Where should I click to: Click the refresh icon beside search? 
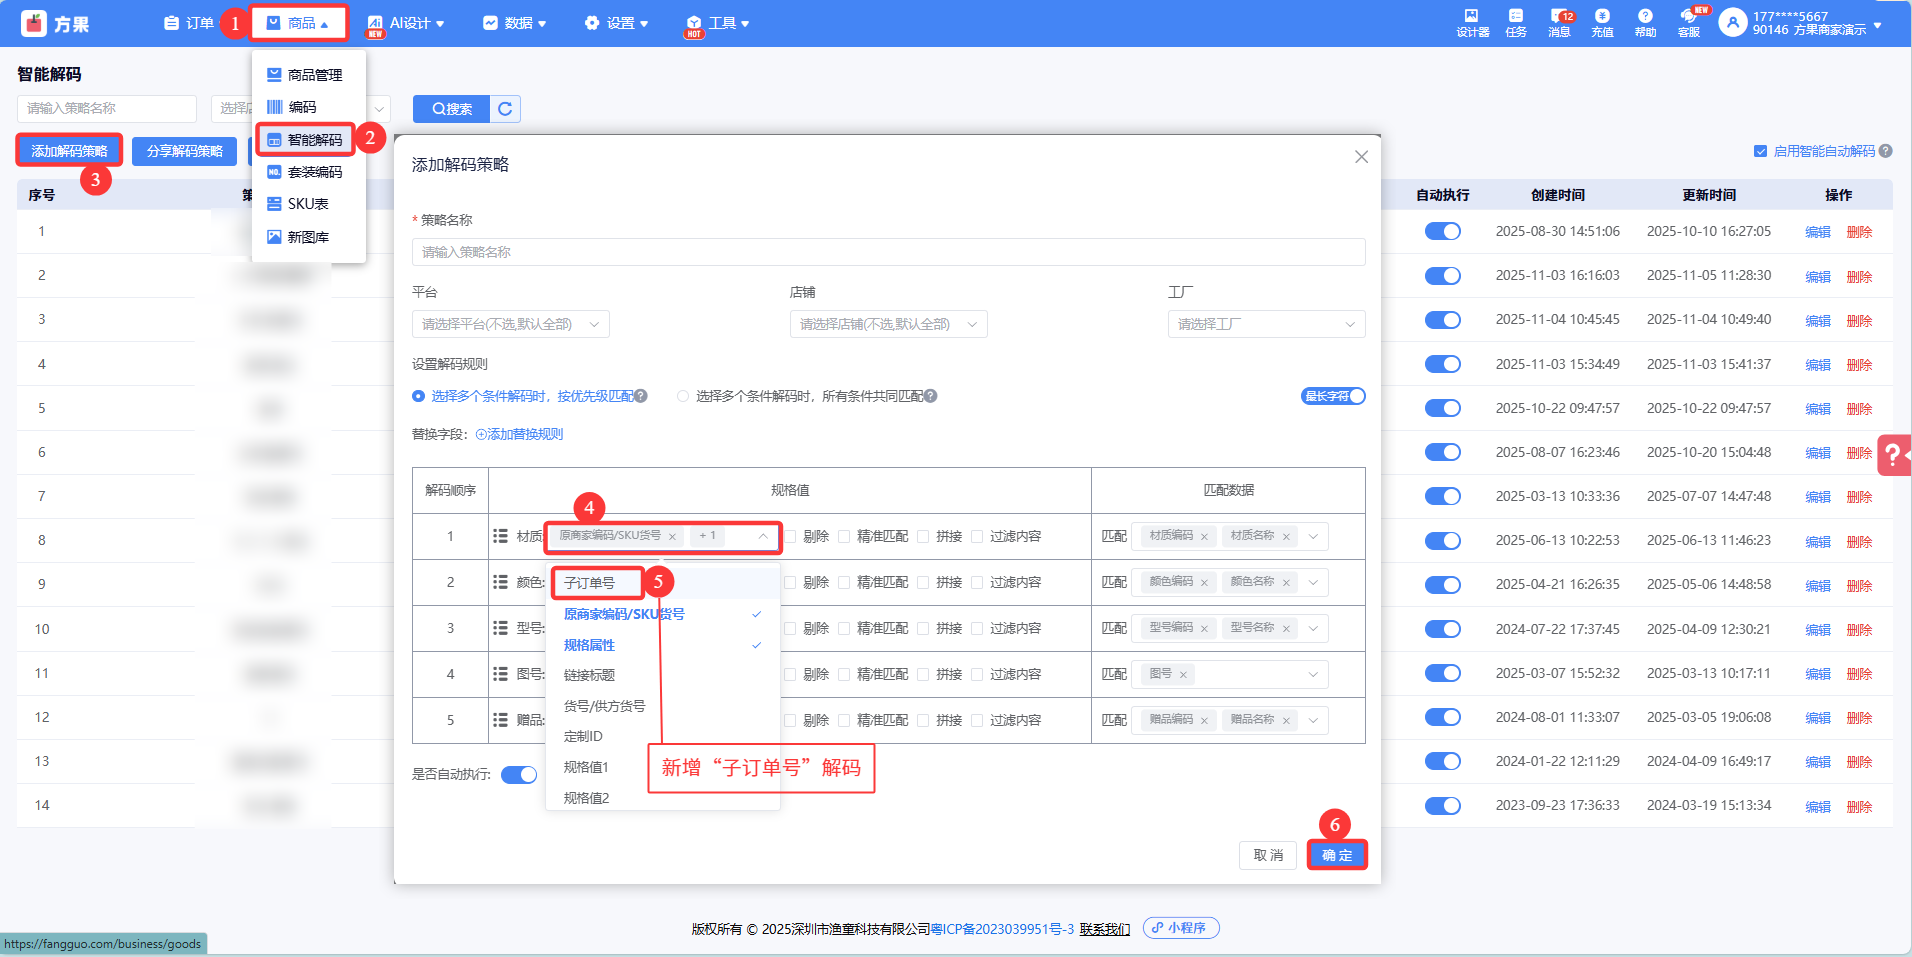tap(505, 109)
